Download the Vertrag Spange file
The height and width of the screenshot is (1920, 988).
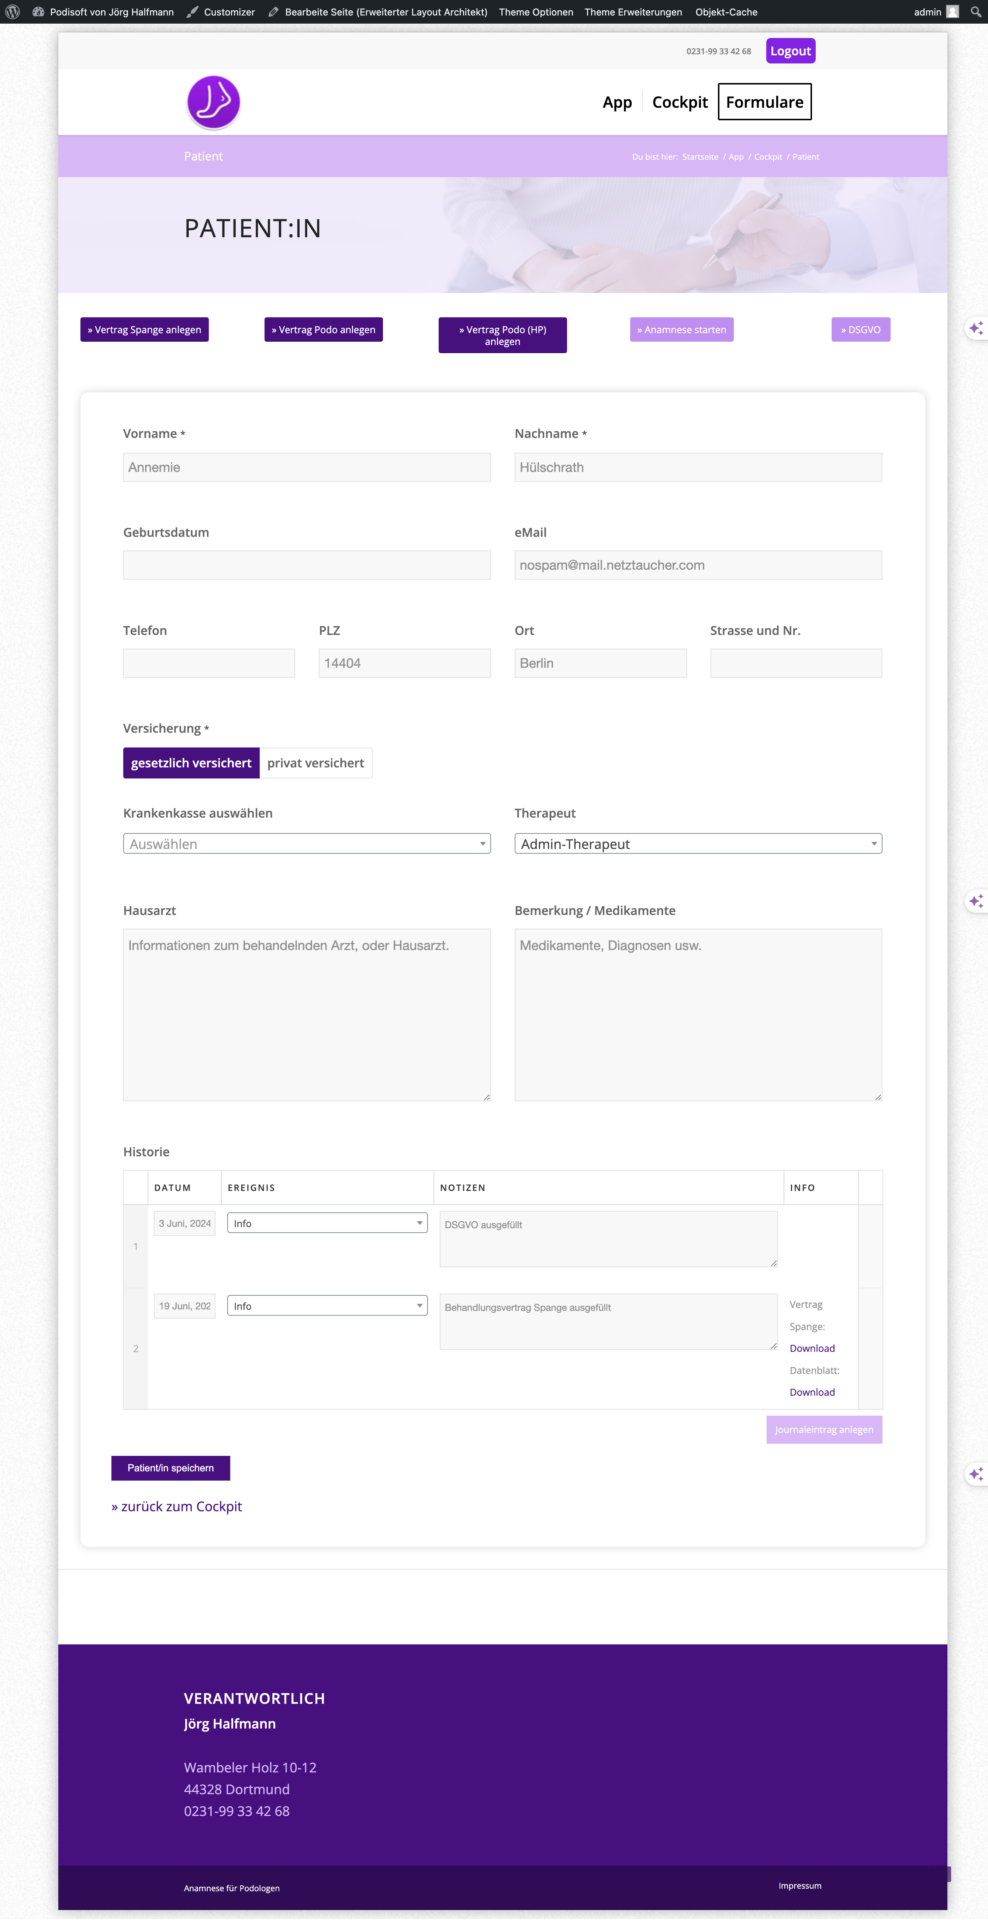pos(812,1348)
